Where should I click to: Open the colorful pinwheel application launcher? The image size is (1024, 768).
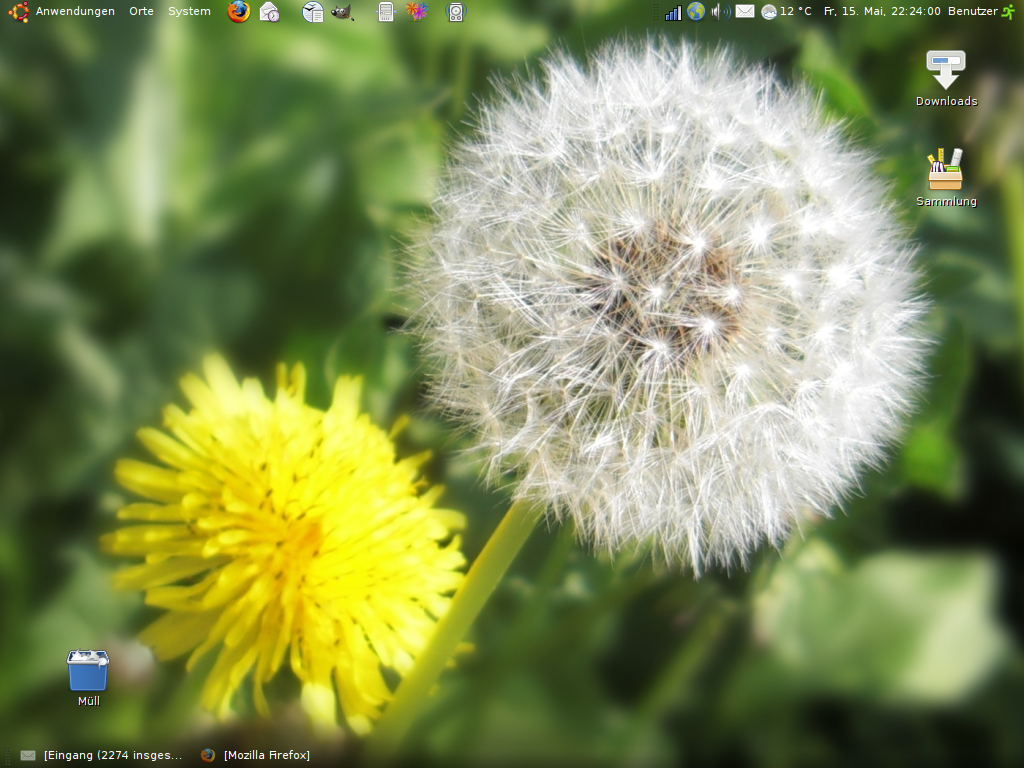tap(416, 11)
